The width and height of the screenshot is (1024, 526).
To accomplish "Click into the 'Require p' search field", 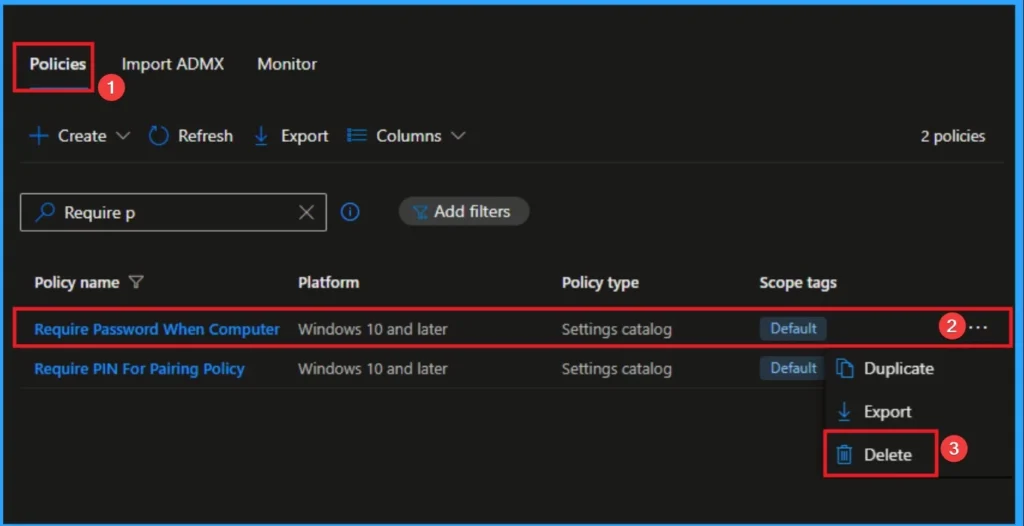I will click(173, 212).
